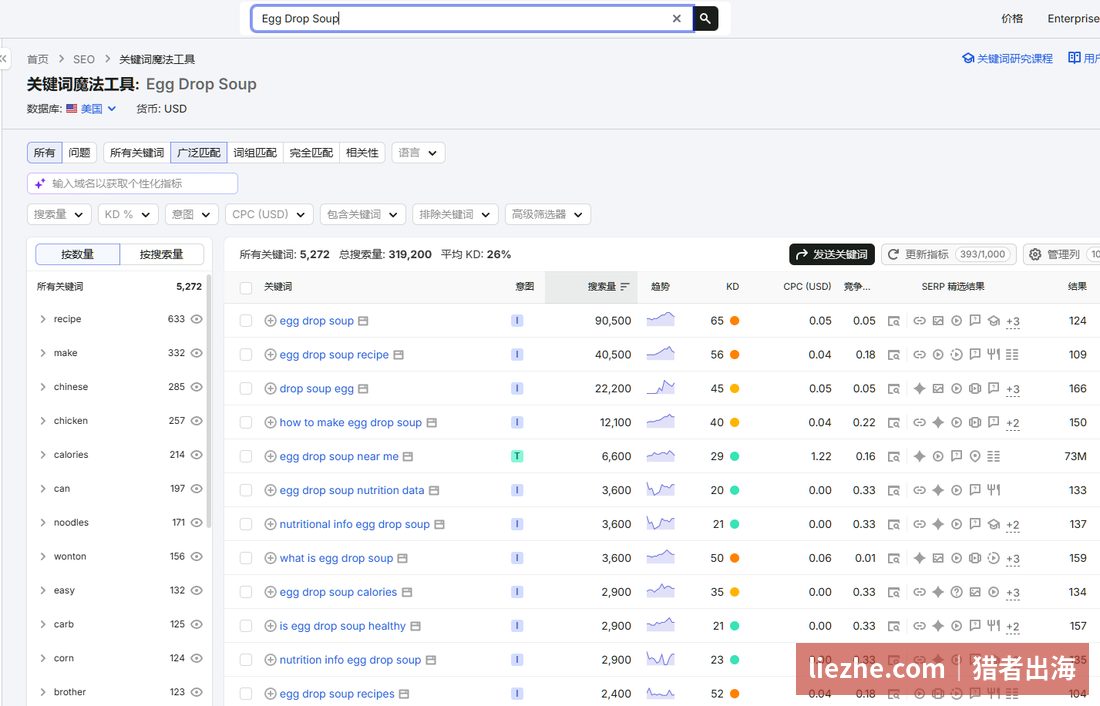Open SERP view icon for 'egg drop soup recipe'
Screen dimensions: 1100x706
pyautogui.click(x=894, y=355)
